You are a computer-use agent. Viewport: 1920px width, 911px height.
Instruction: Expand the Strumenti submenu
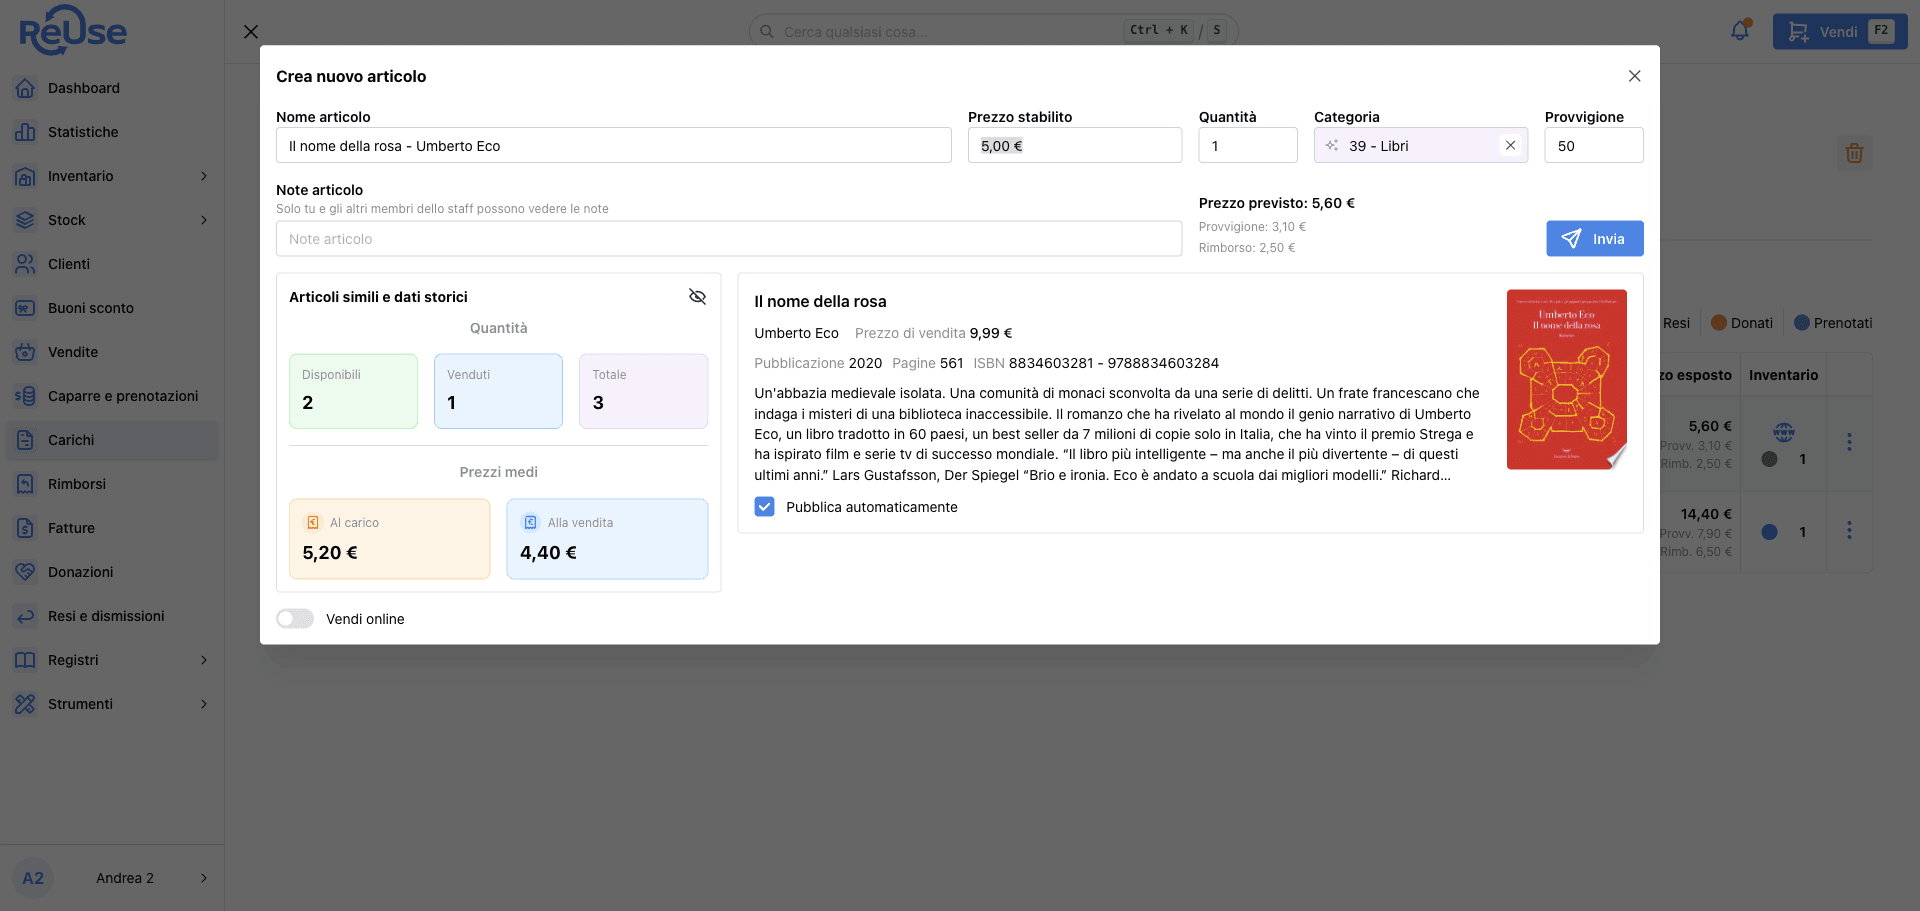coord(204,704)
